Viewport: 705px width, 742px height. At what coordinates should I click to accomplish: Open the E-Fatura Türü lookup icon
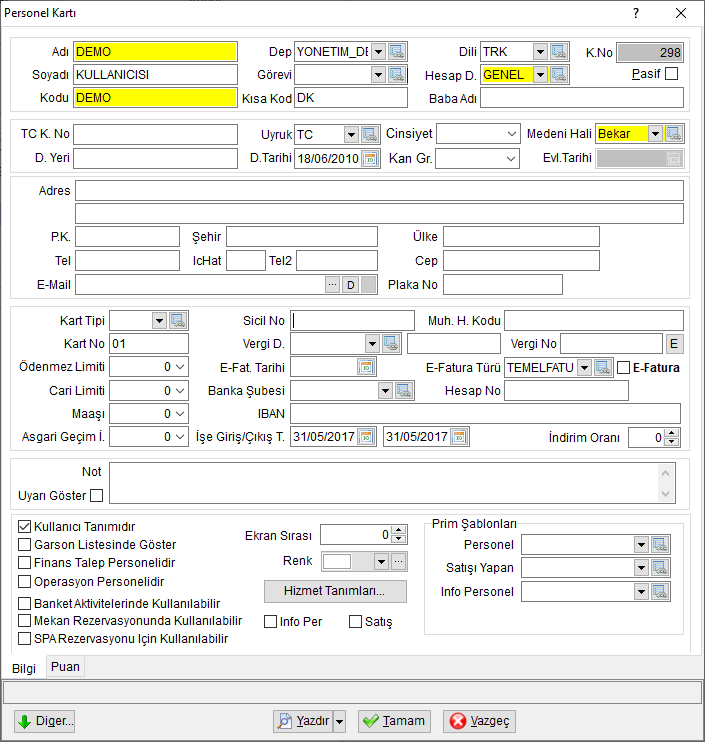click(603, 367)
